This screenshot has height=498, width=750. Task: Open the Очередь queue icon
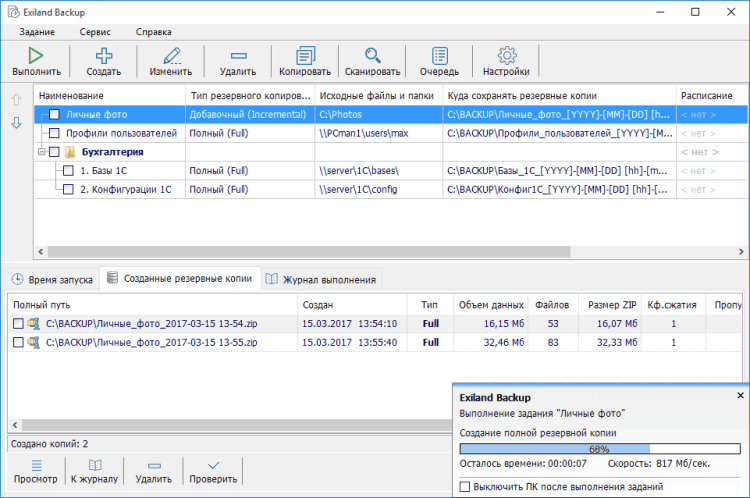pos(439,56)
